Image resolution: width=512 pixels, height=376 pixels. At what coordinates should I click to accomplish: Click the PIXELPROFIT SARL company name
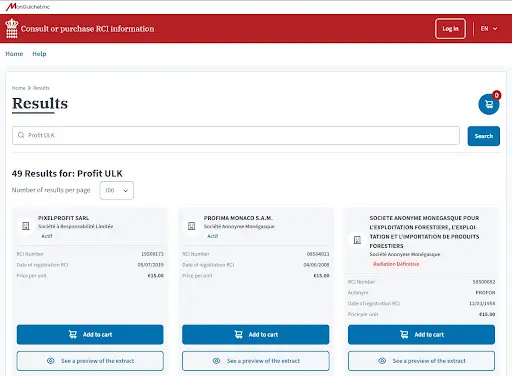pos(63,218)
